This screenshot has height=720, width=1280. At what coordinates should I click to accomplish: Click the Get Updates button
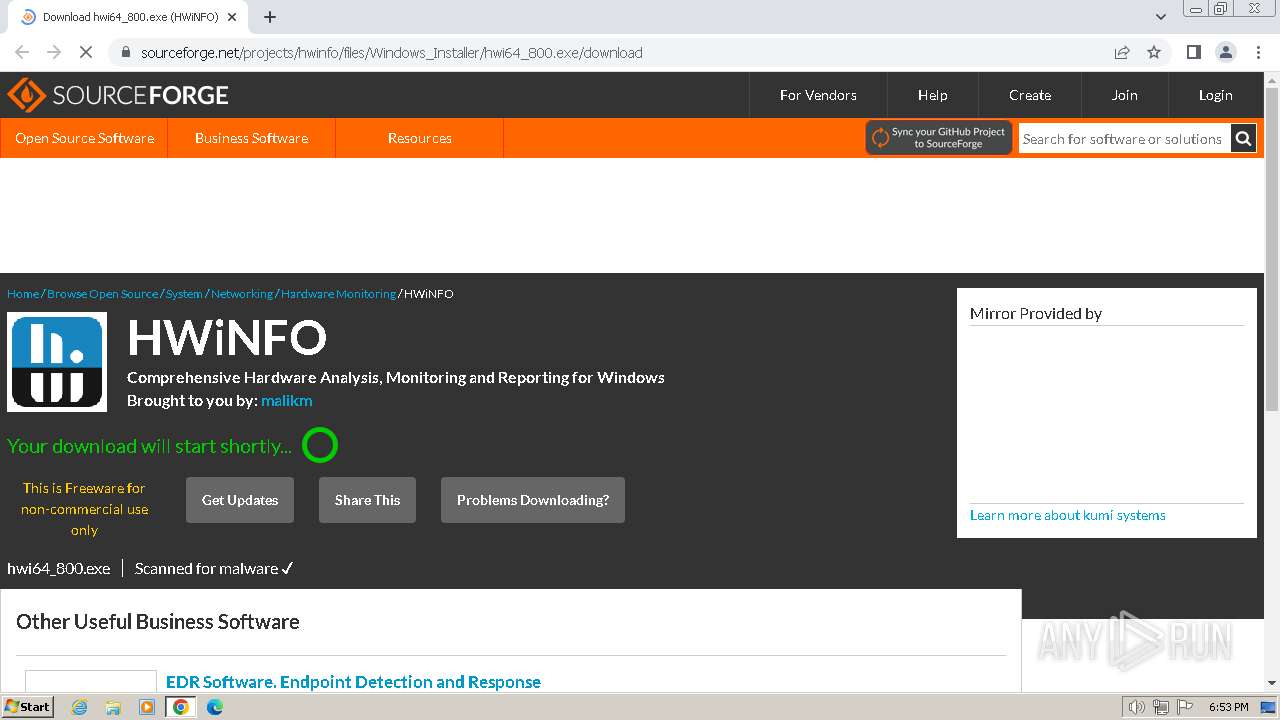[x=240, y=500]
